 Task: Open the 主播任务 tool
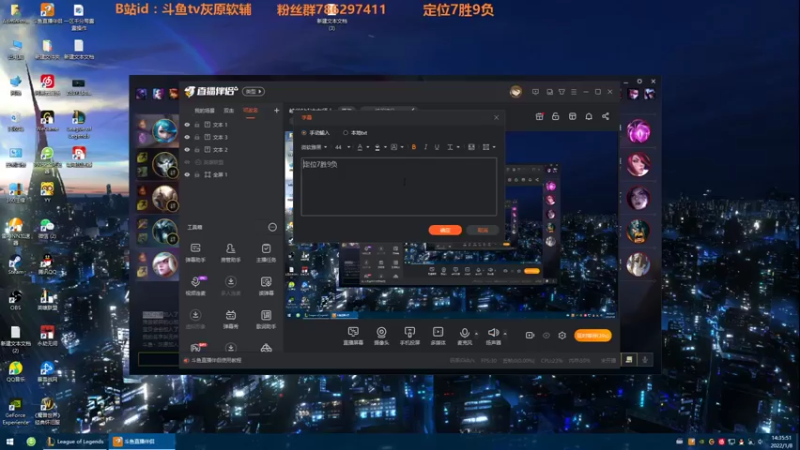click(x=266, y=253)
